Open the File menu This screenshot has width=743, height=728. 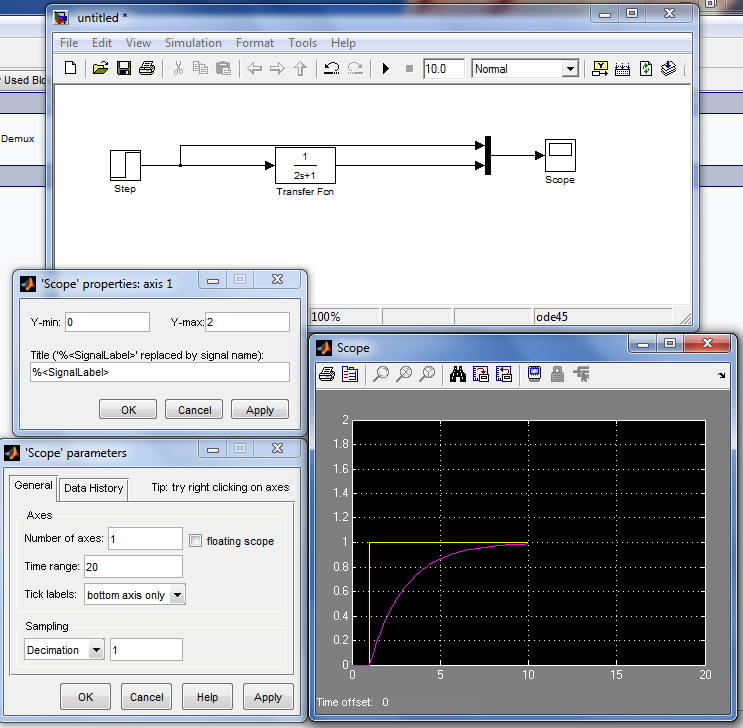[69, 43]
